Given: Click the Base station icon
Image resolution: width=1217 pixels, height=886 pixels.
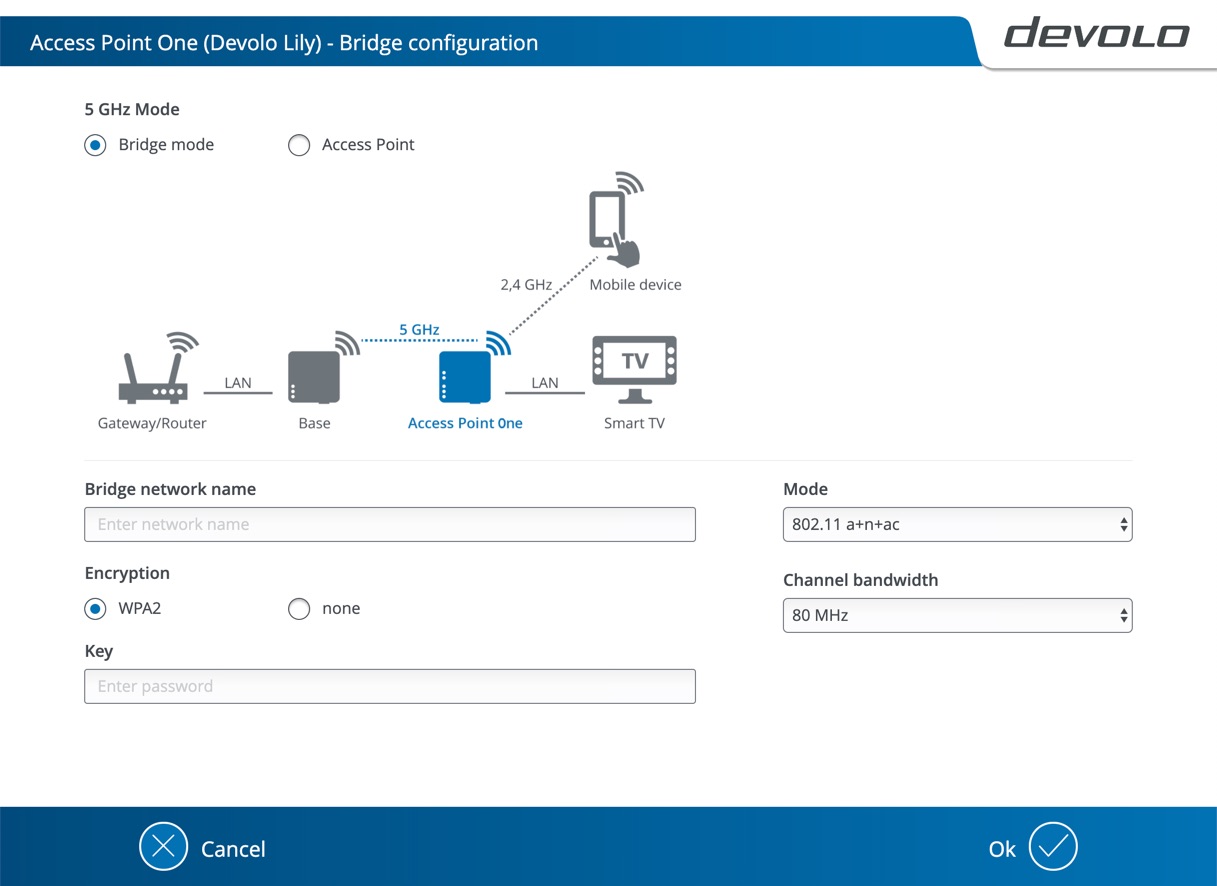Looking at the screenshot, I should point(314,376).
